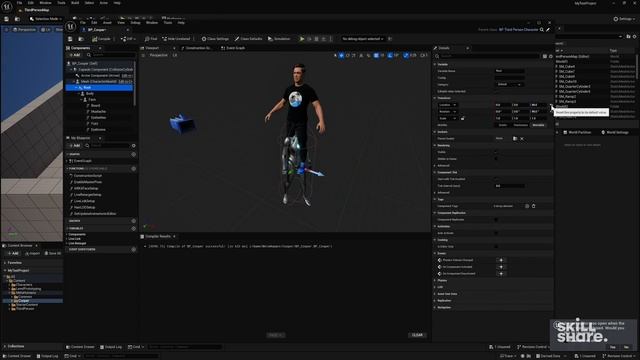Click the trash icon for Component Tags
Screen dimensions: 640x360
click(533, 206)
